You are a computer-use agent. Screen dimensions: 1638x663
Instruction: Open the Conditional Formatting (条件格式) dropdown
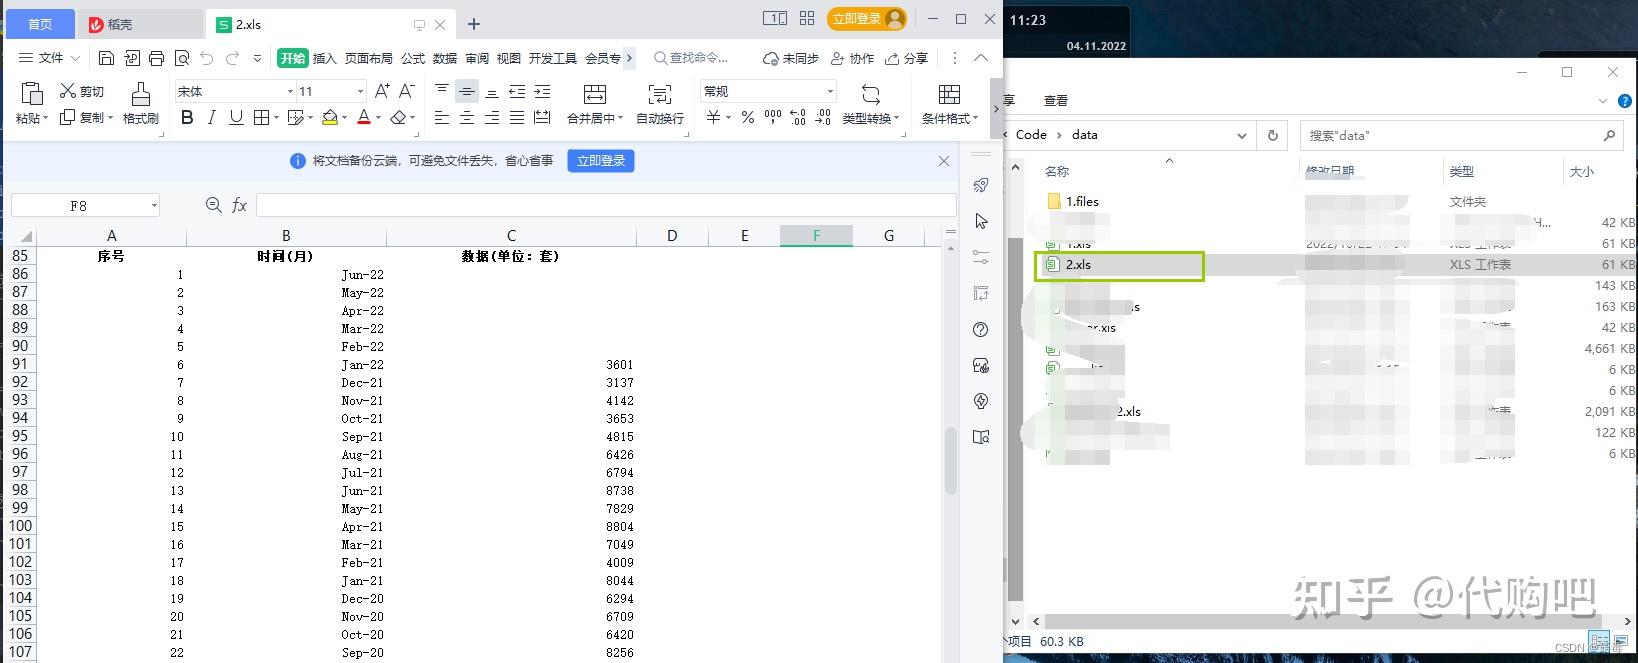coord(950,118)
